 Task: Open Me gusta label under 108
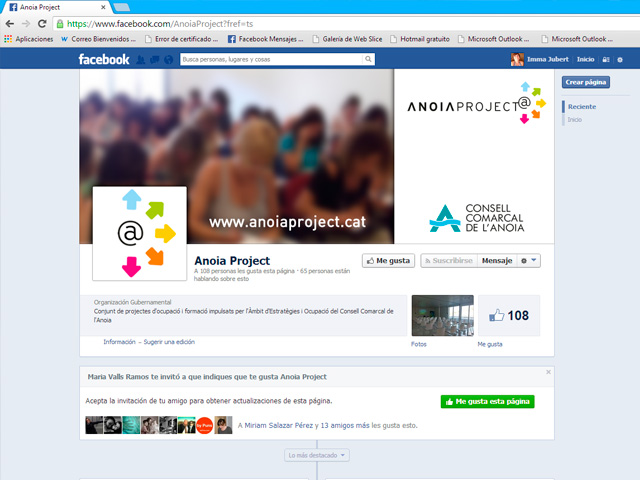coord(490,344)
